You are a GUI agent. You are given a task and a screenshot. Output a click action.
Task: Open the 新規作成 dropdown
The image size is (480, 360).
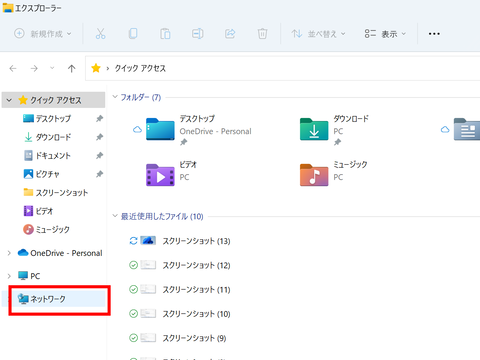point(43,34)
